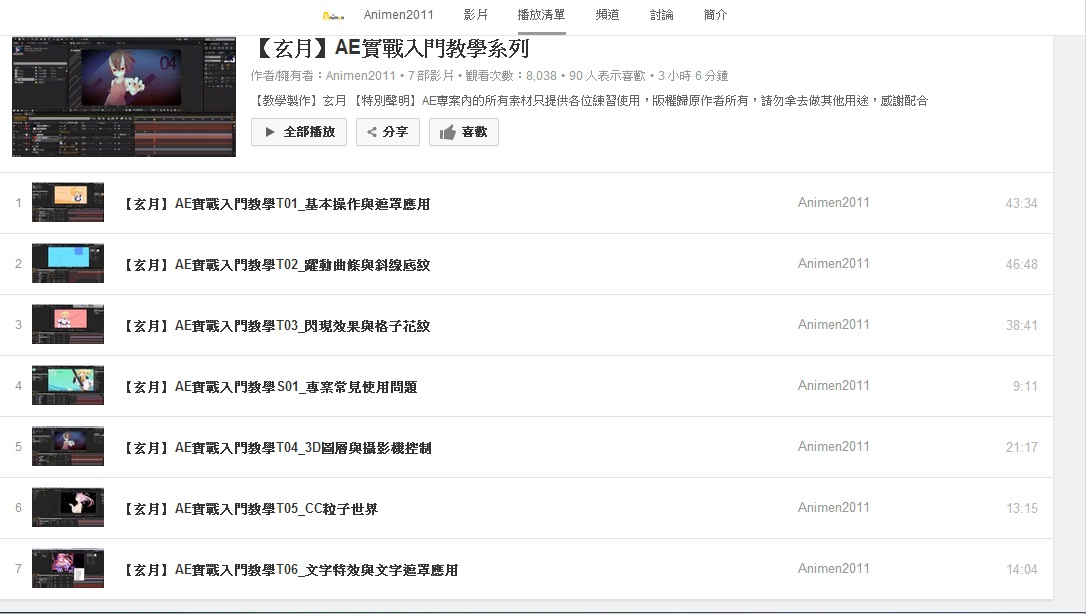Screen dimensions: 1086x614
Task: Open the large playlist cover thumbnail
Action: pos(124,97)
